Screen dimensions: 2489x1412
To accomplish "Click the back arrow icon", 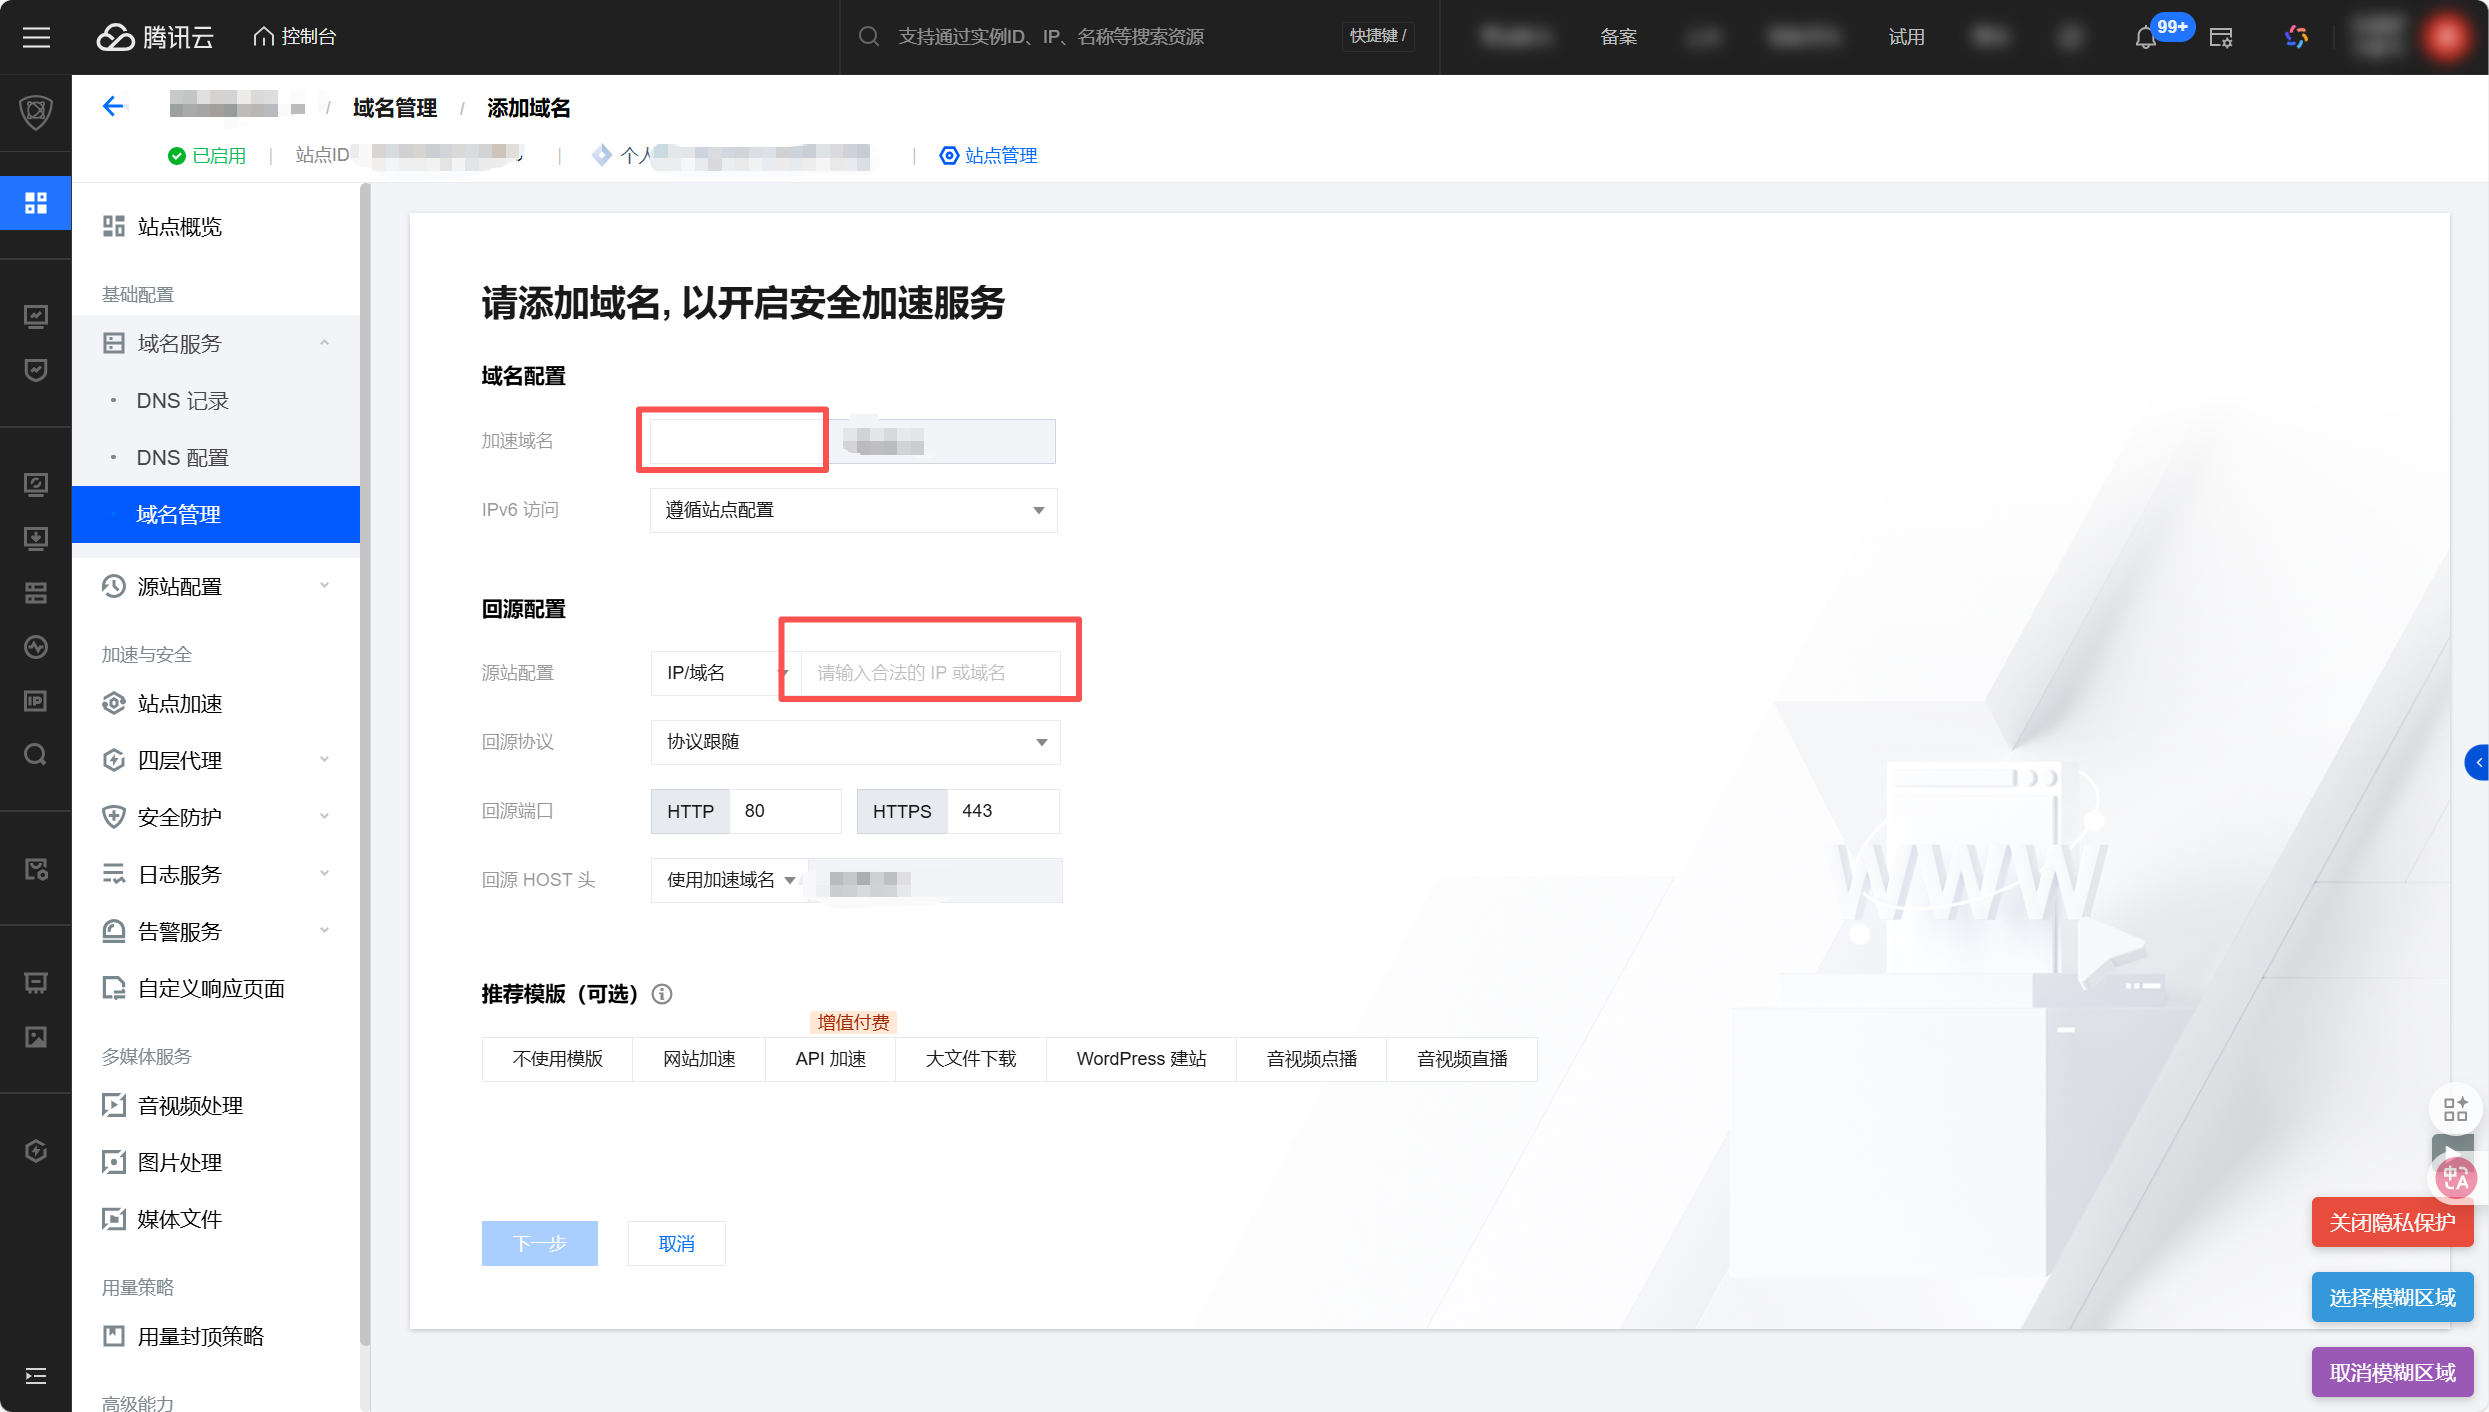I will (x=113, y=106).
